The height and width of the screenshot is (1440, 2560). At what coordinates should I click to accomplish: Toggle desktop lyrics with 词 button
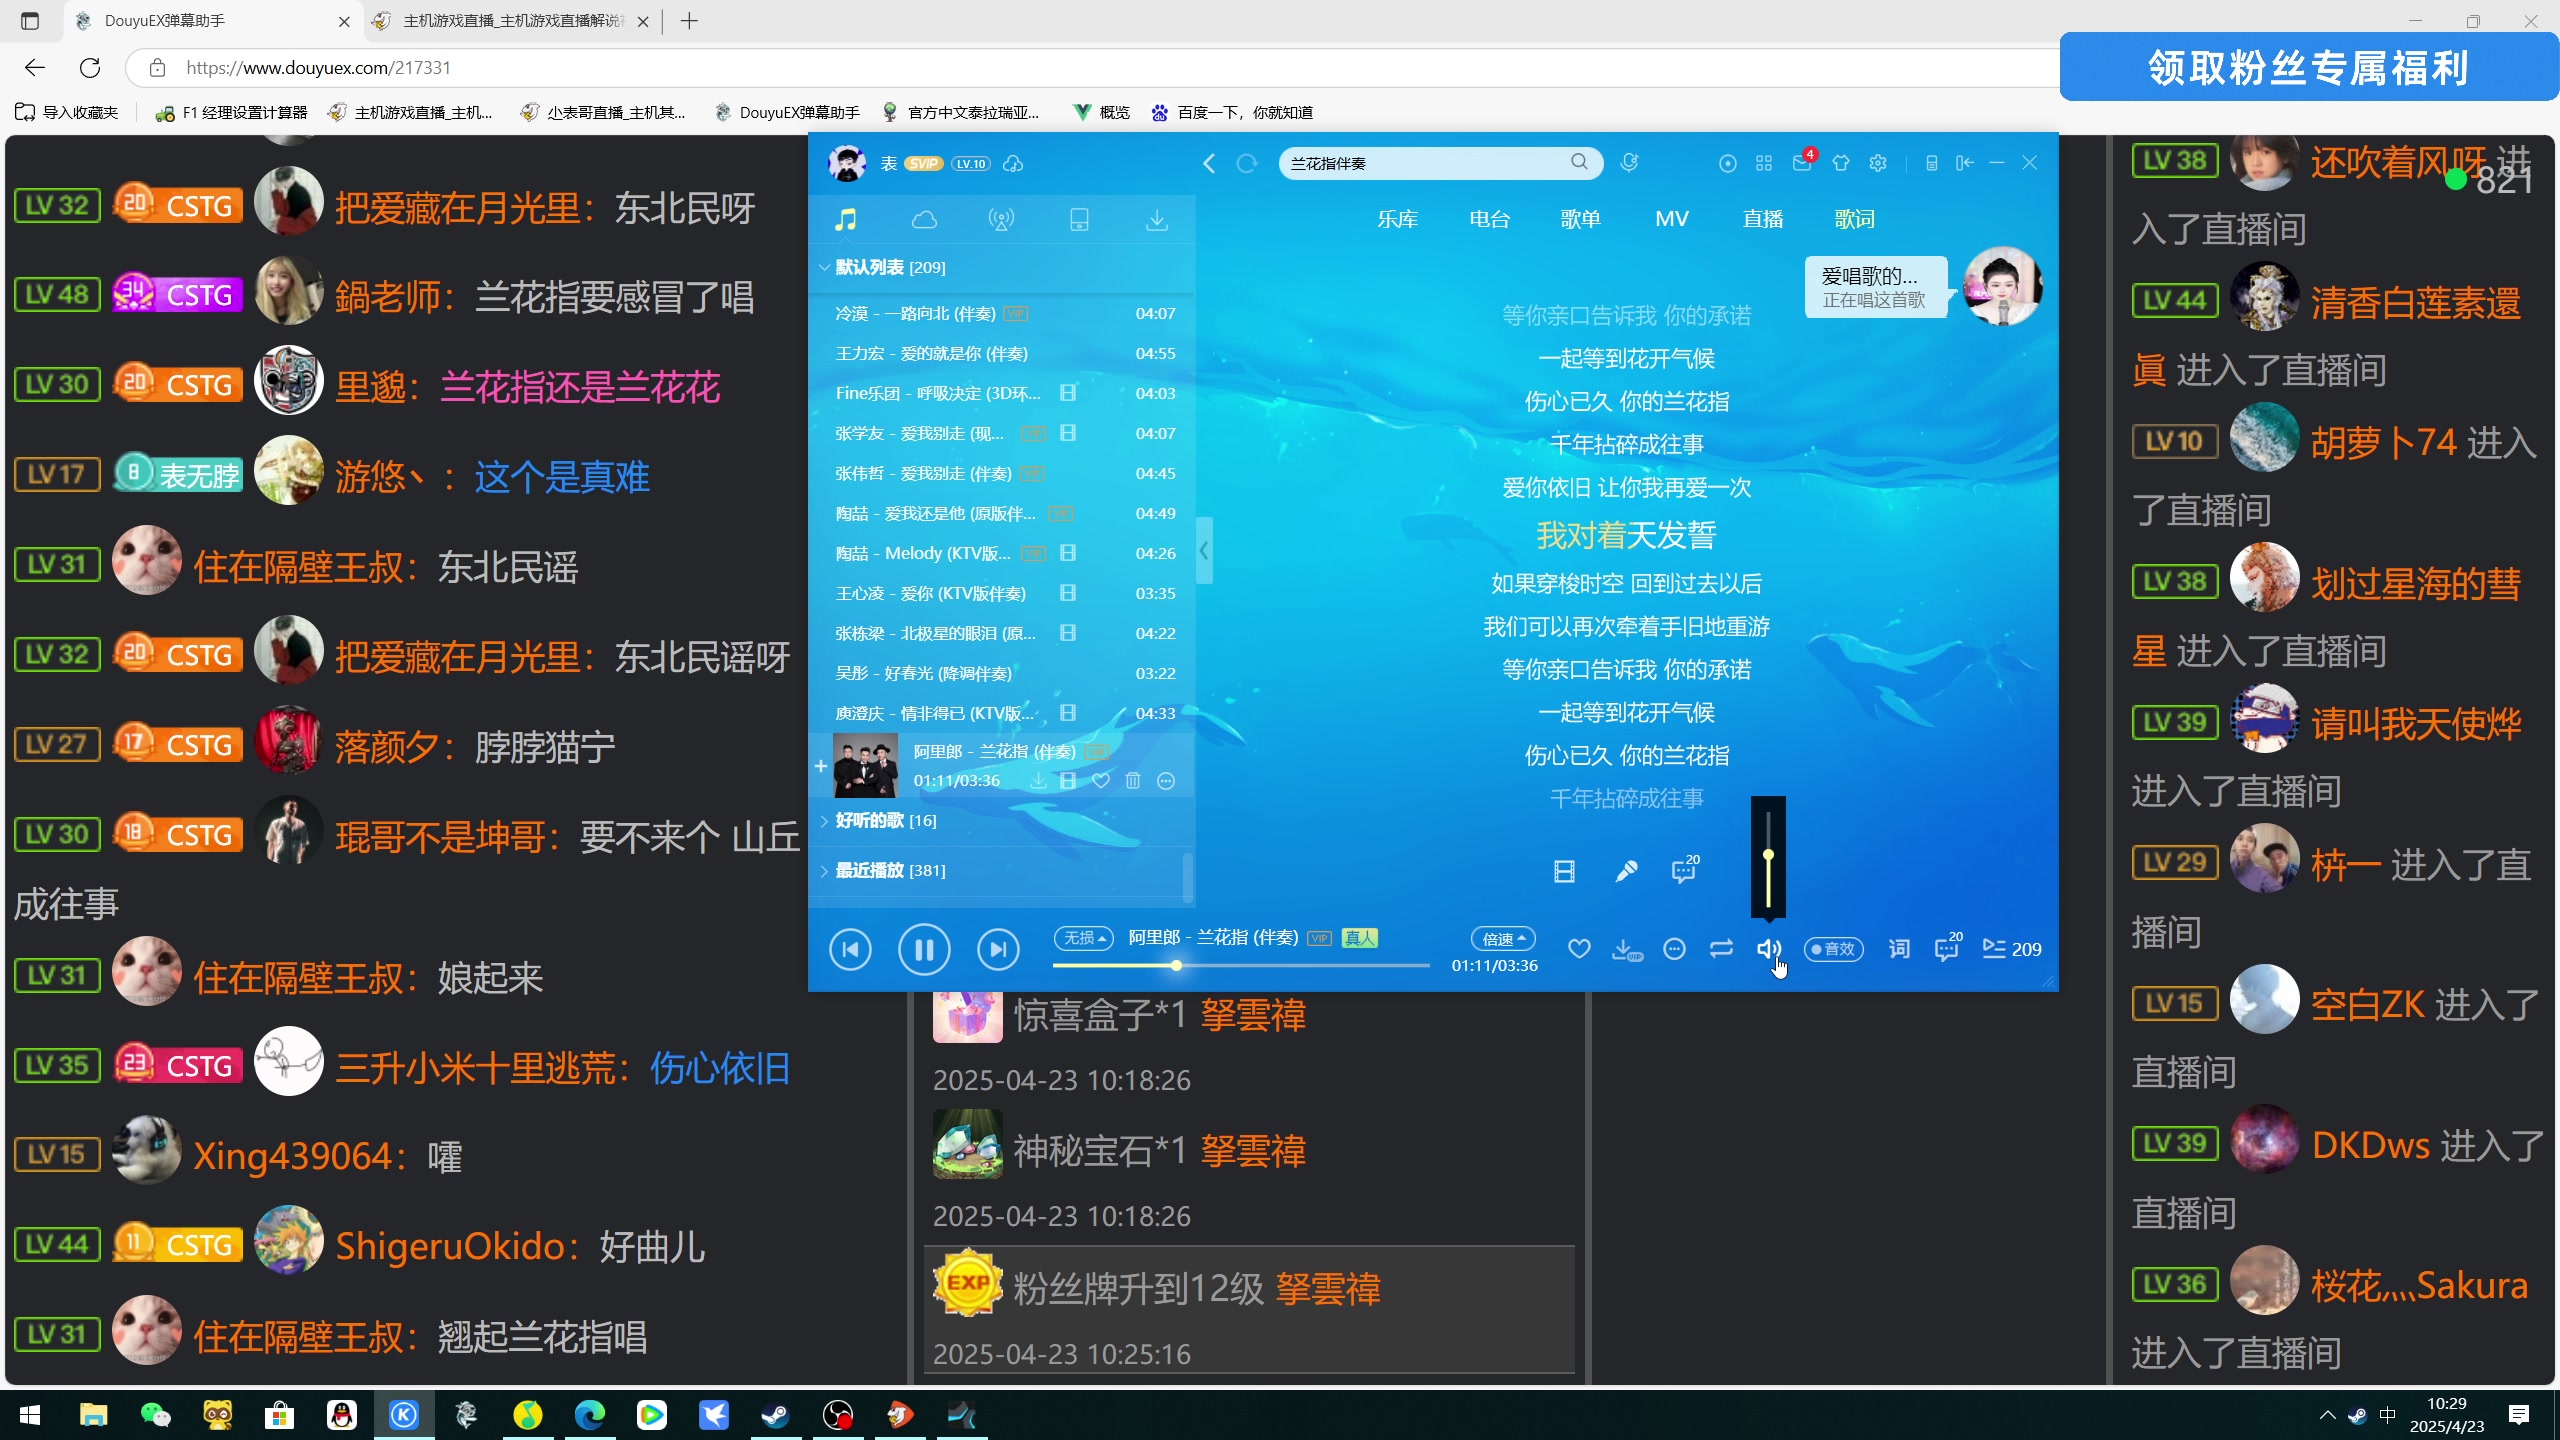pos(1899,949)
